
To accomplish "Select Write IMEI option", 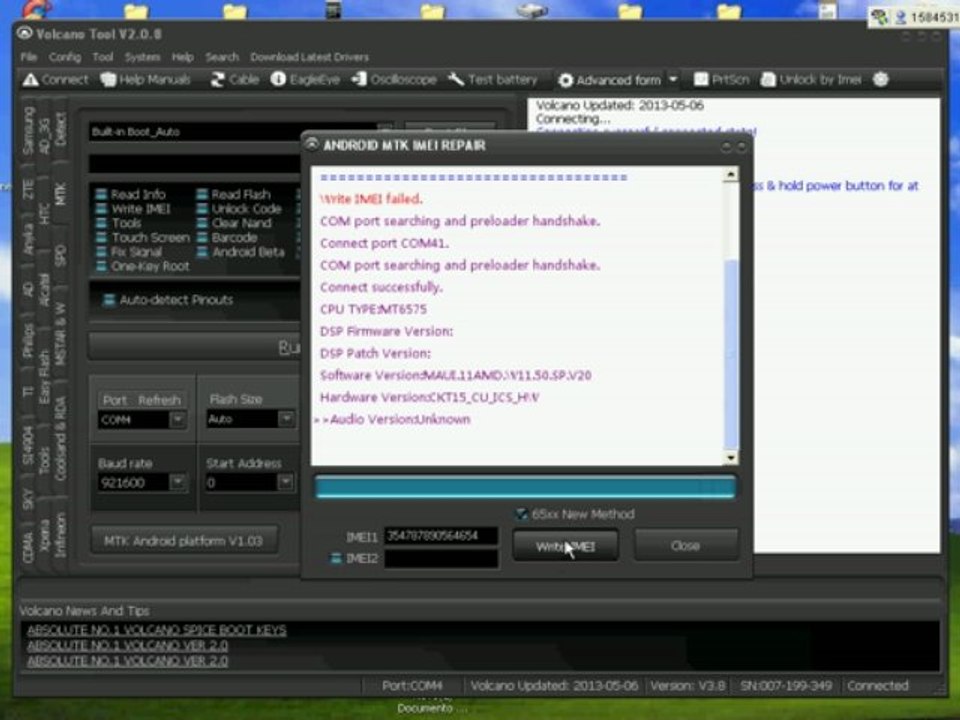I will pyautogui.click(x=133, y=209).
